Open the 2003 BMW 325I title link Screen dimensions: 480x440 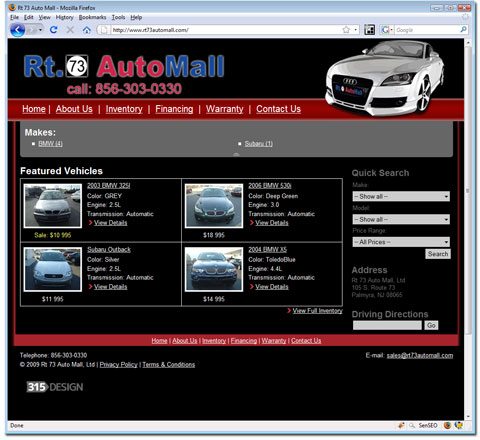[x=109, y=186]
